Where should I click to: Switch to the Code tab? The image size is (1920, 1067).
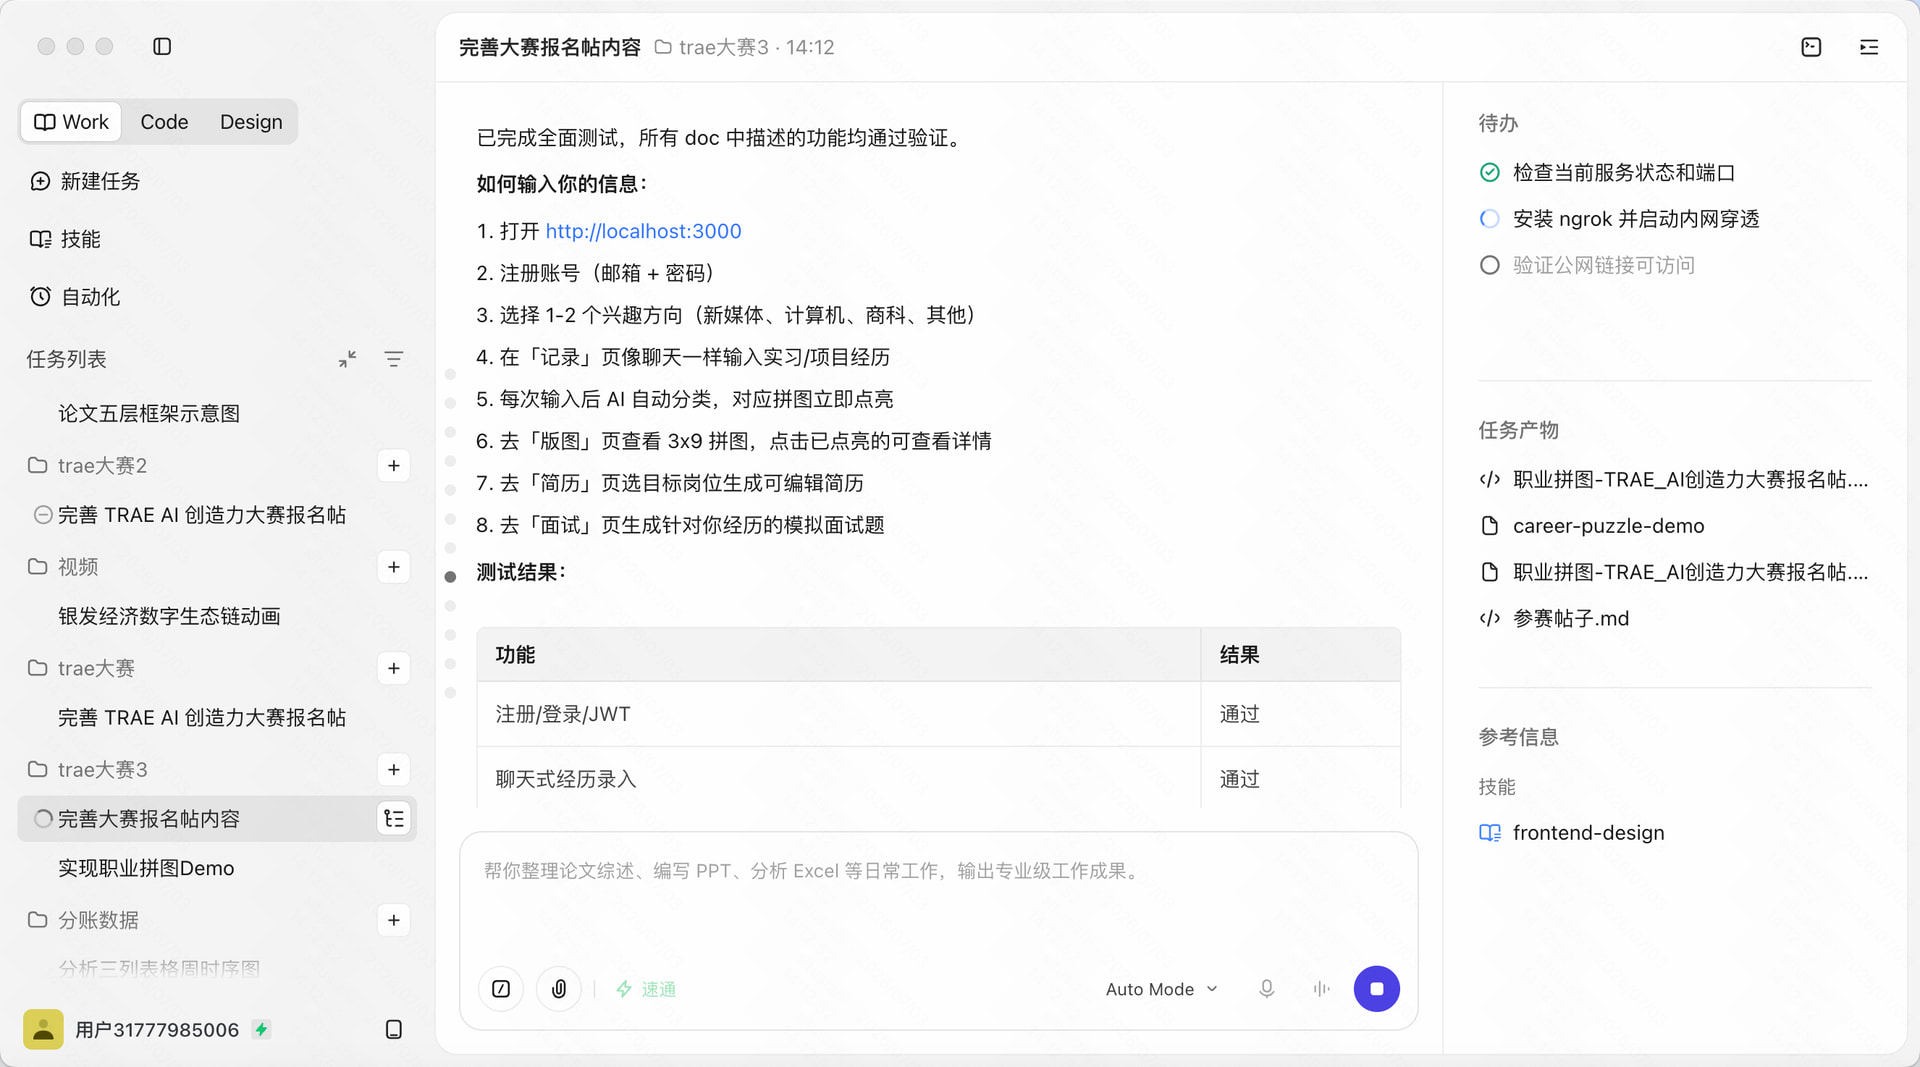164,122
